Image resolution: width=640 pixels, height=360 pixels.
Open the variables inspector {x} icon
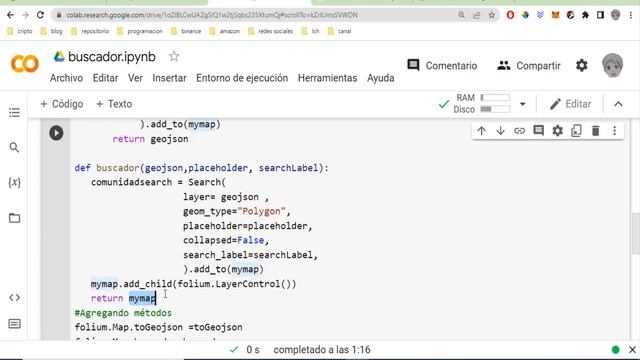pos(14,182)
